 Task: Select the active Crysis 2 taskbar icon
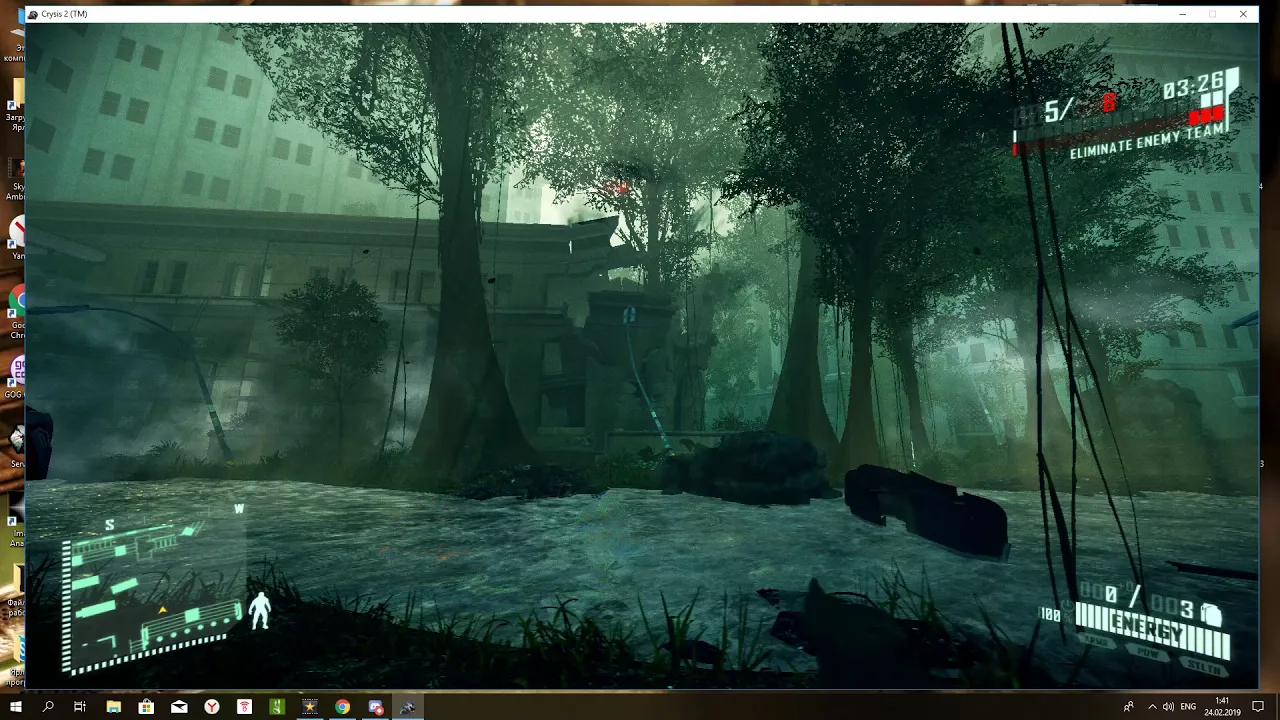coord(408,707)
